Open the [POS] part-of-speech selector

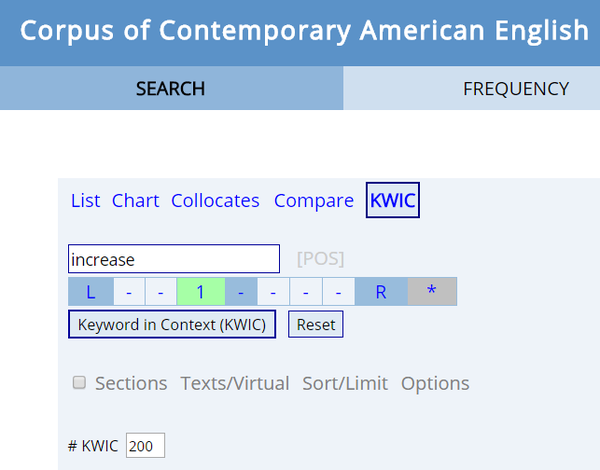tap(320, 259)
